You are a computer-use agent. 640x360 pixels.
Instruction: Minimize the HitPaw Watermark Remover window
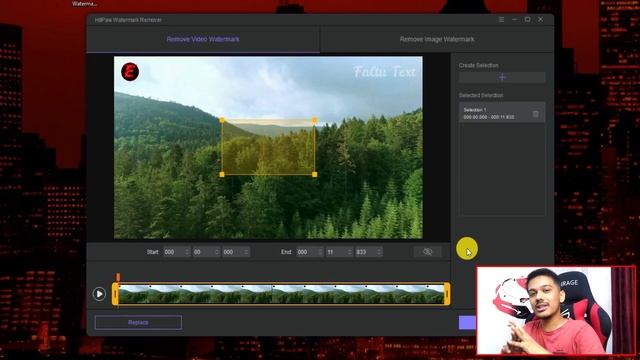[514, 20]
